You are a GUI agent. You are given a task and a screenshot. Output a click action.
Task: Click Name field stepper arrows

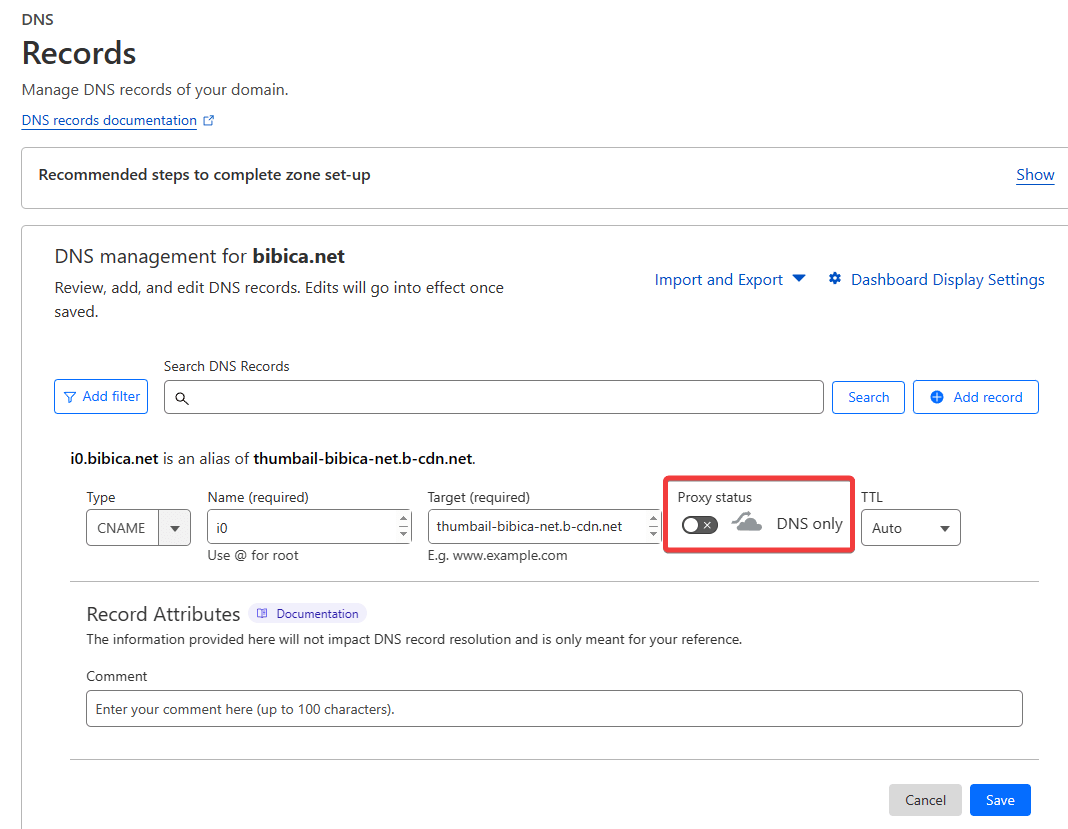click(x=403, y=527)
